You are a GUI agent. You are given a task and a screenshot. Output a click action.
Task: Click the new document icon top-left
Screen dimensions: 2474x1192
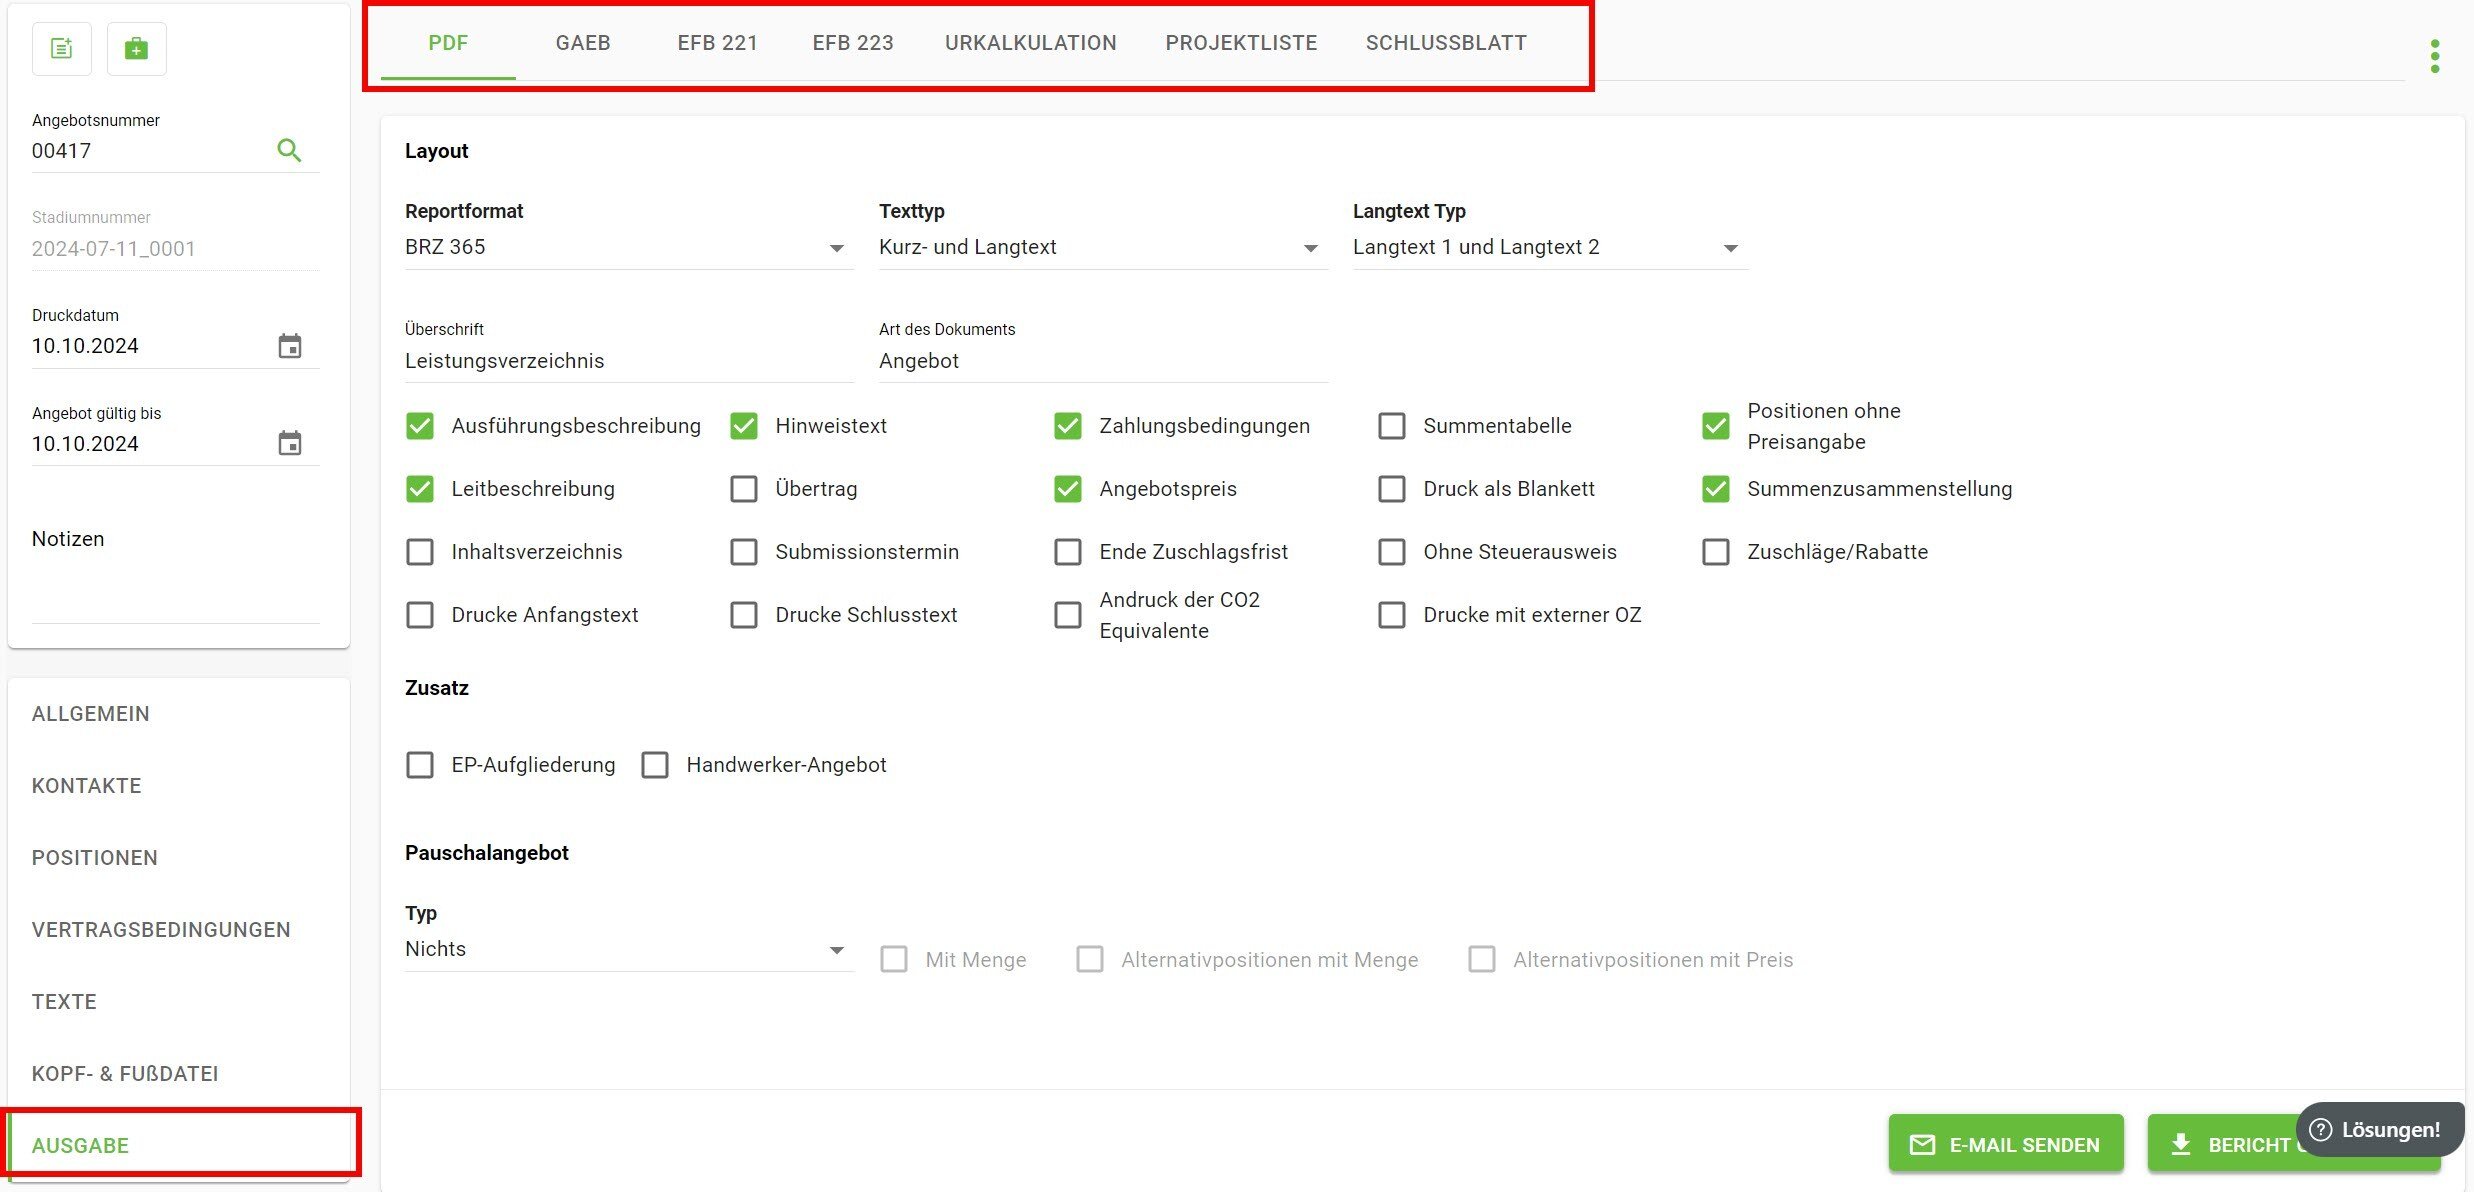point(62,48)
